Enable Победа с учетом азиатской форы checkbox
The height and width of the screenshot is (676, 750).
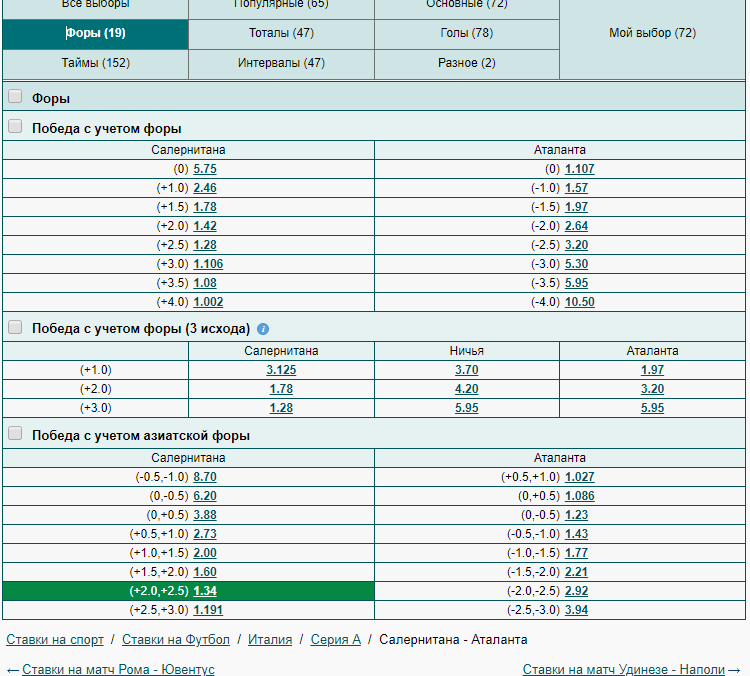click(x=15, y=434)
